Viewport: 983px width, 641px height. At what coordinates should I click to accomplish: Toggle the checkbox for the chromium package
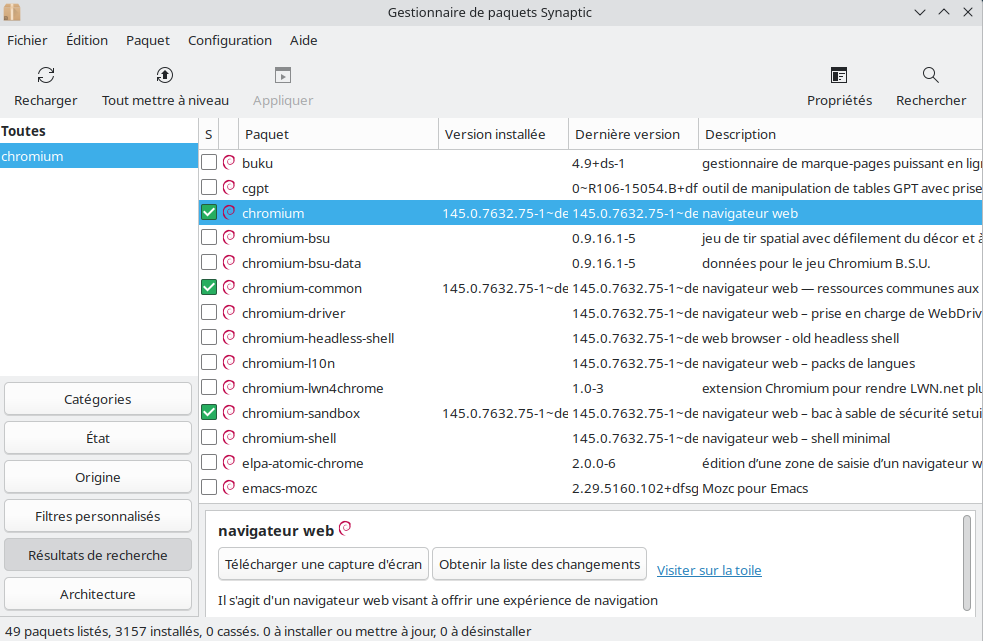tap(209, 213)
